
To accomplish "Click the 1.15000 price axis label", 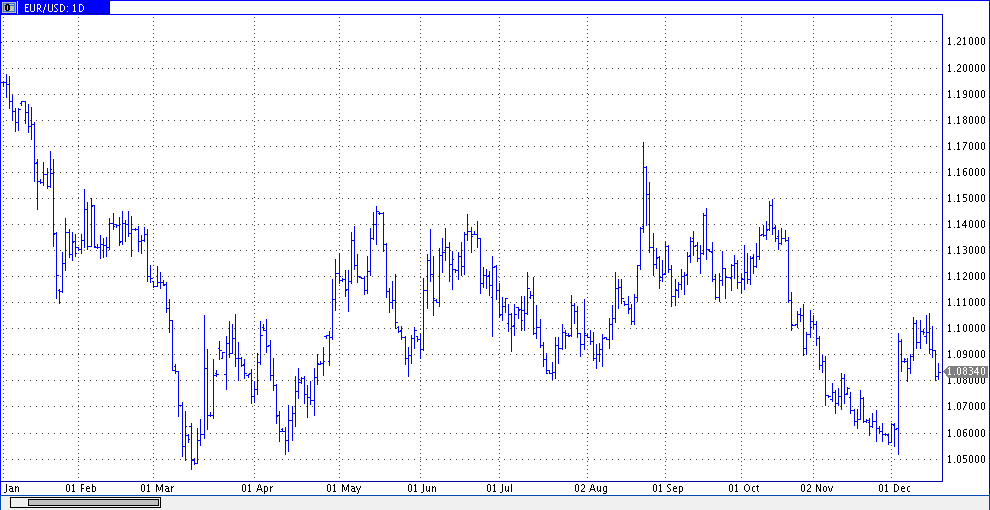I will click(967, 198).
